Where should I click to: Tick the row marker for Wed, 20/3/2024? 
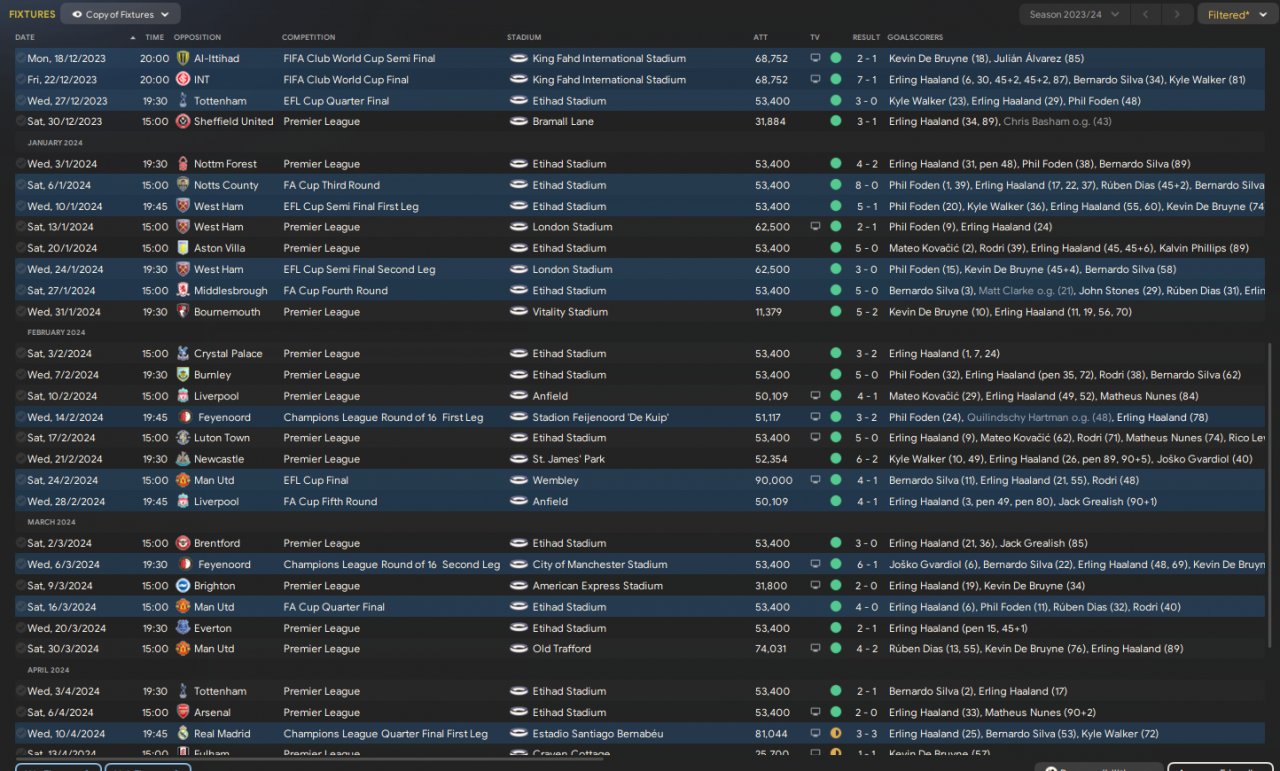pyautogui.click(x=20, y=628)
